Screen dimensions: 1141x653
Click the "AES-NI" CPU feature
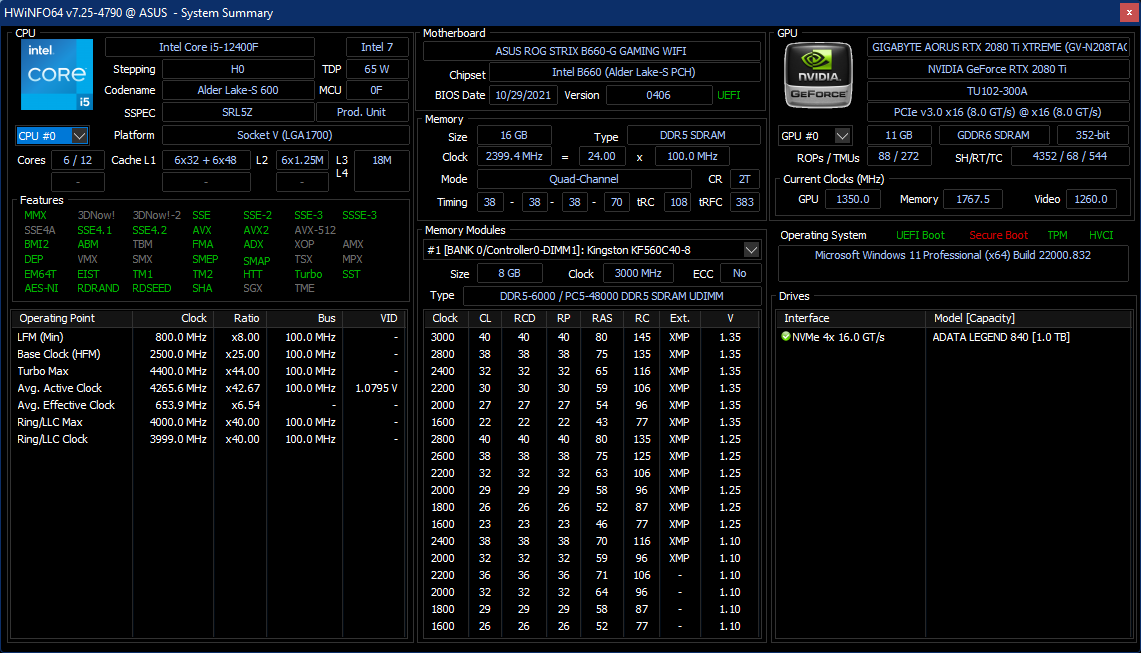[41, 288]
